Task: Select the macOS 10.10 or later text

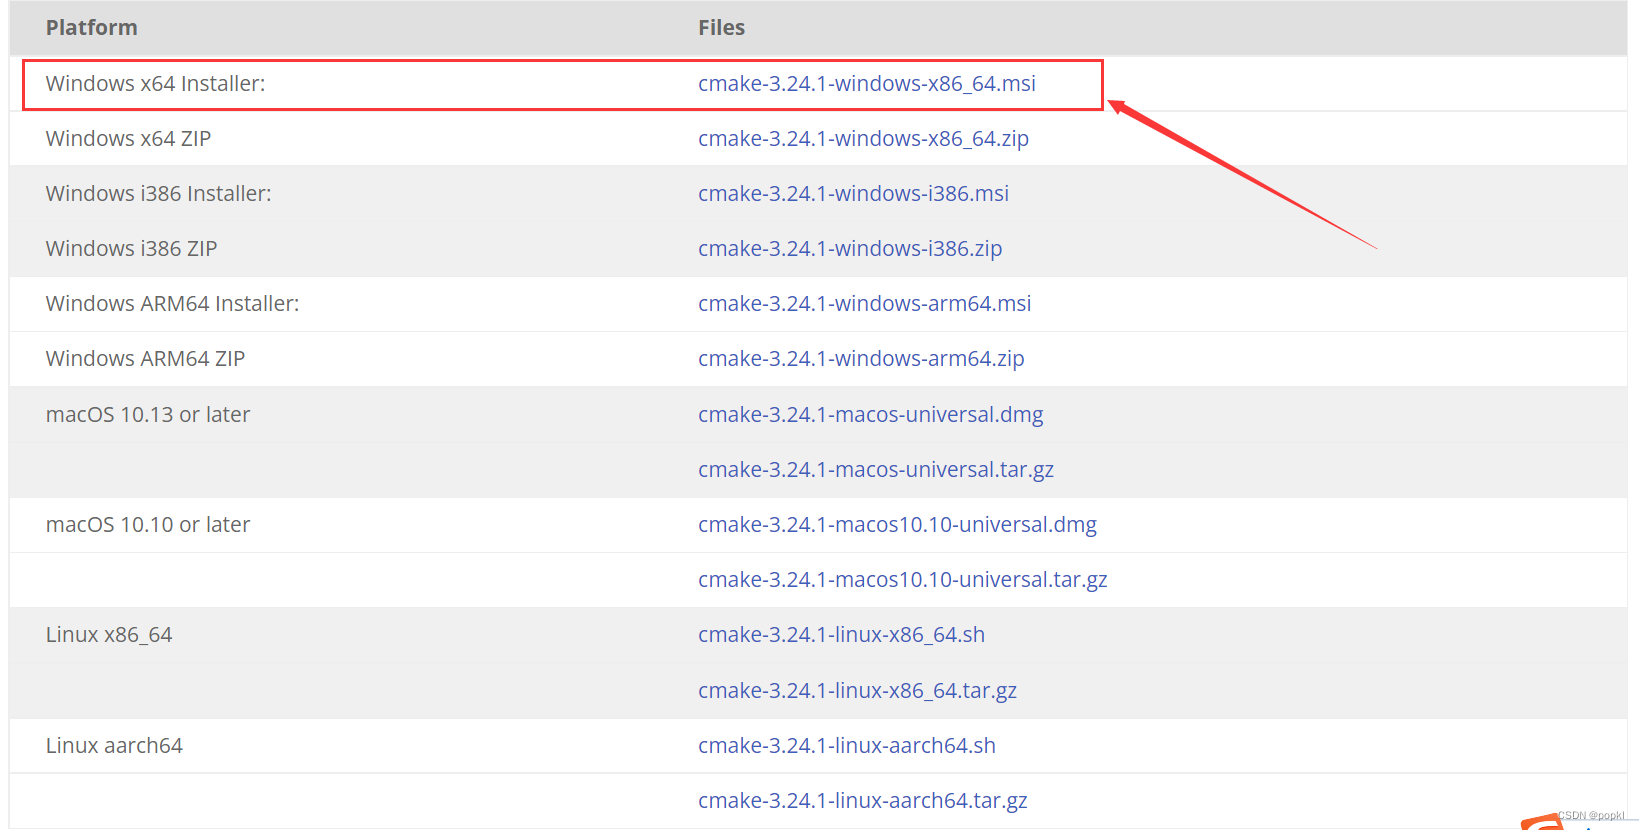Action: click(x=148, y=525)
